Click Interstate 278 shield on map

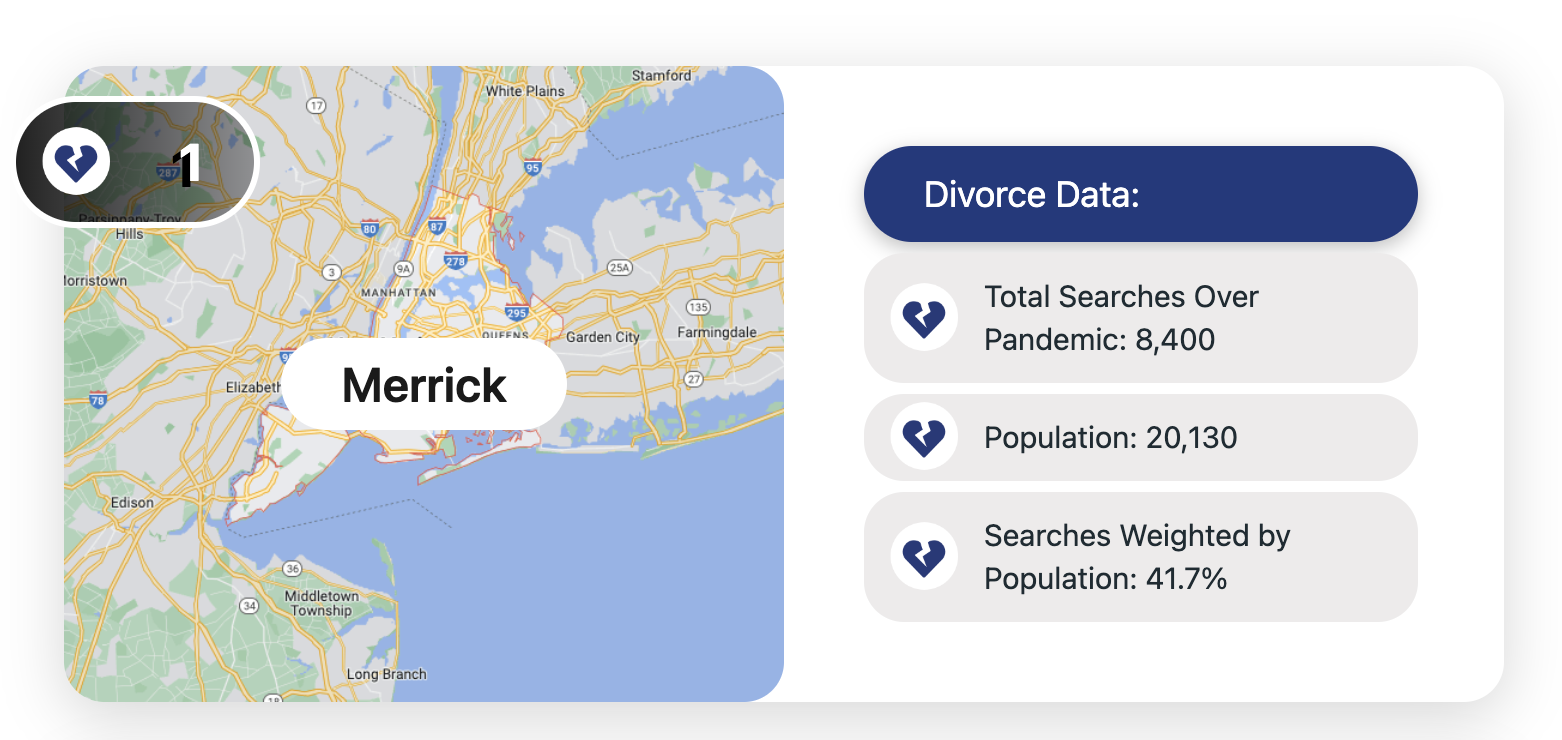click(455, 261)
